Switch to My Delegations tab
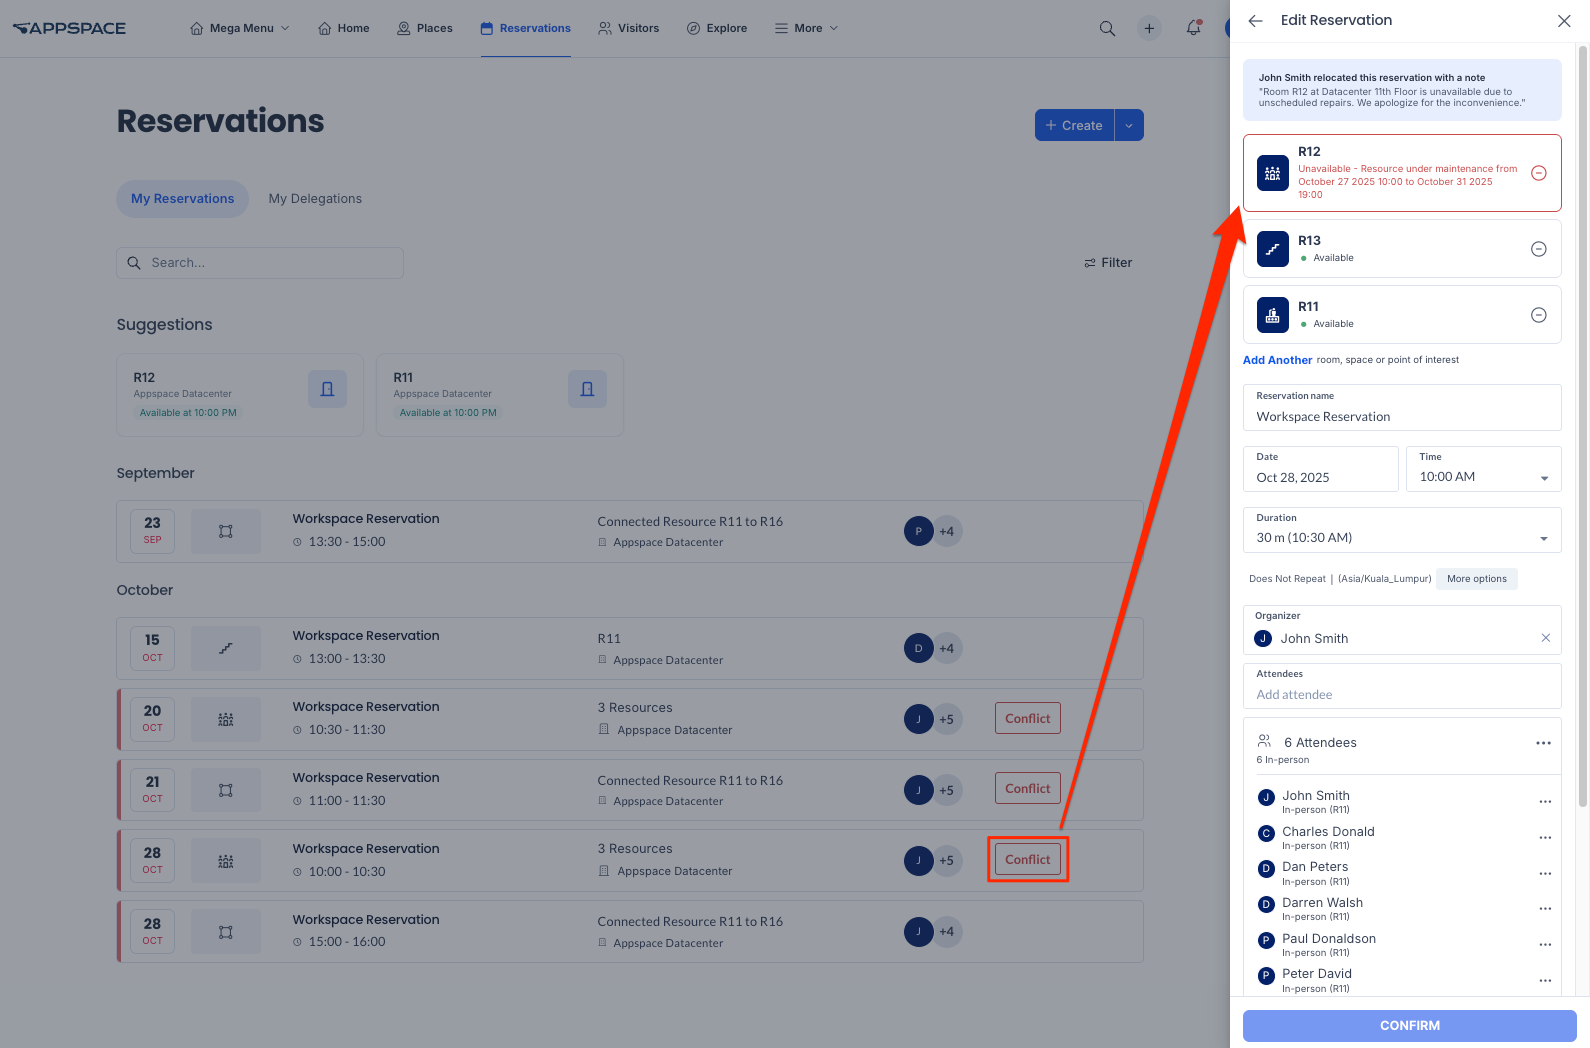 tap(315, 199)
